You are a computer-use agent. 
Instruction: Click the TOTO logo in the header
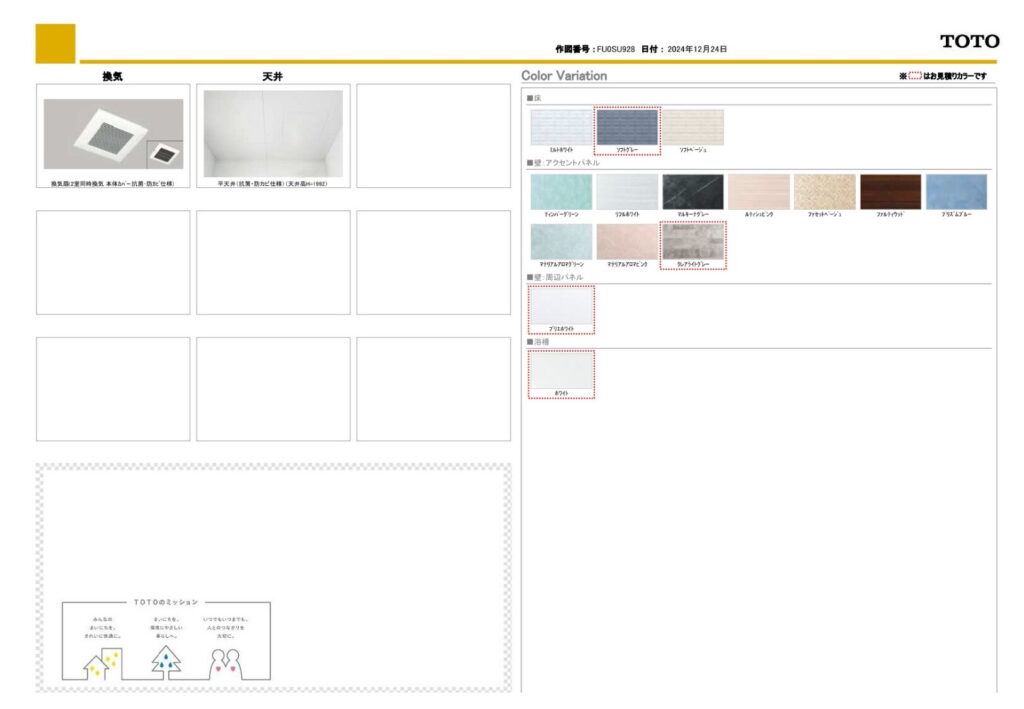pyautogui.click(x=968, y=41)
